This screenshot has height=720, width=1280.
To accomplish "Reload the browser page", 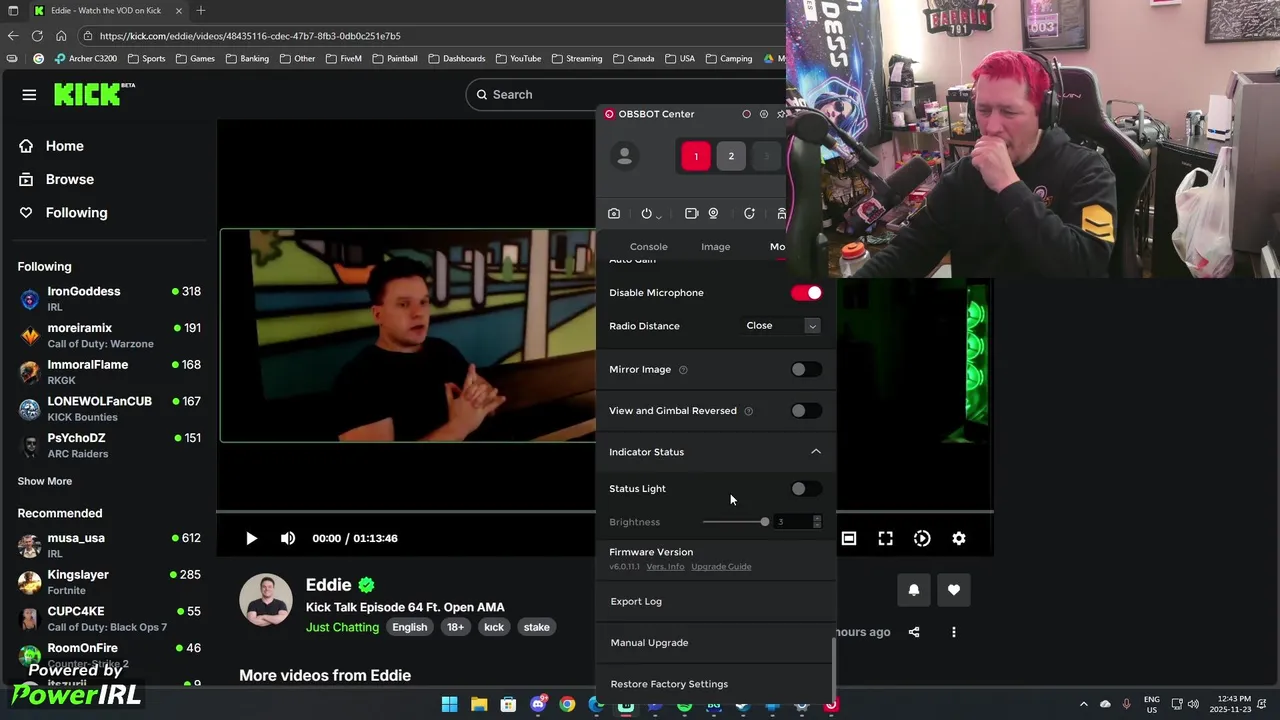I will 37,36.
